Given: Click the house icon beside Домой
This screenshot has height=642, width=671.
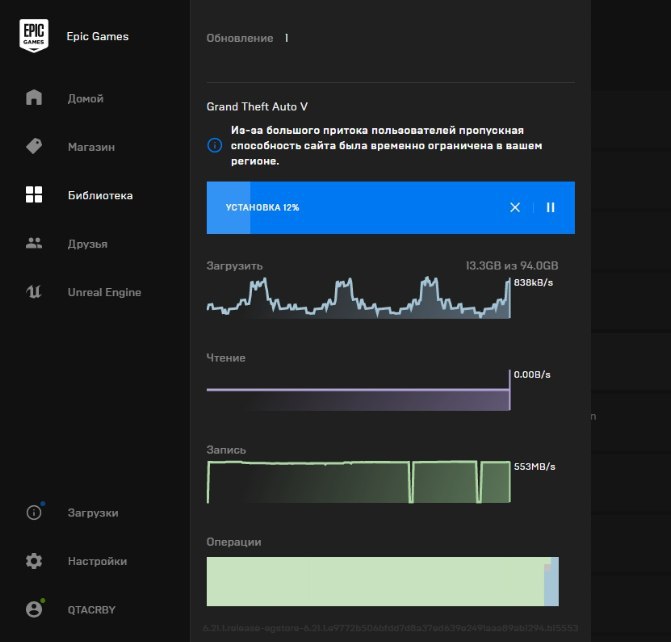Looking at the screenshot, I should click(x=34, y=98).
